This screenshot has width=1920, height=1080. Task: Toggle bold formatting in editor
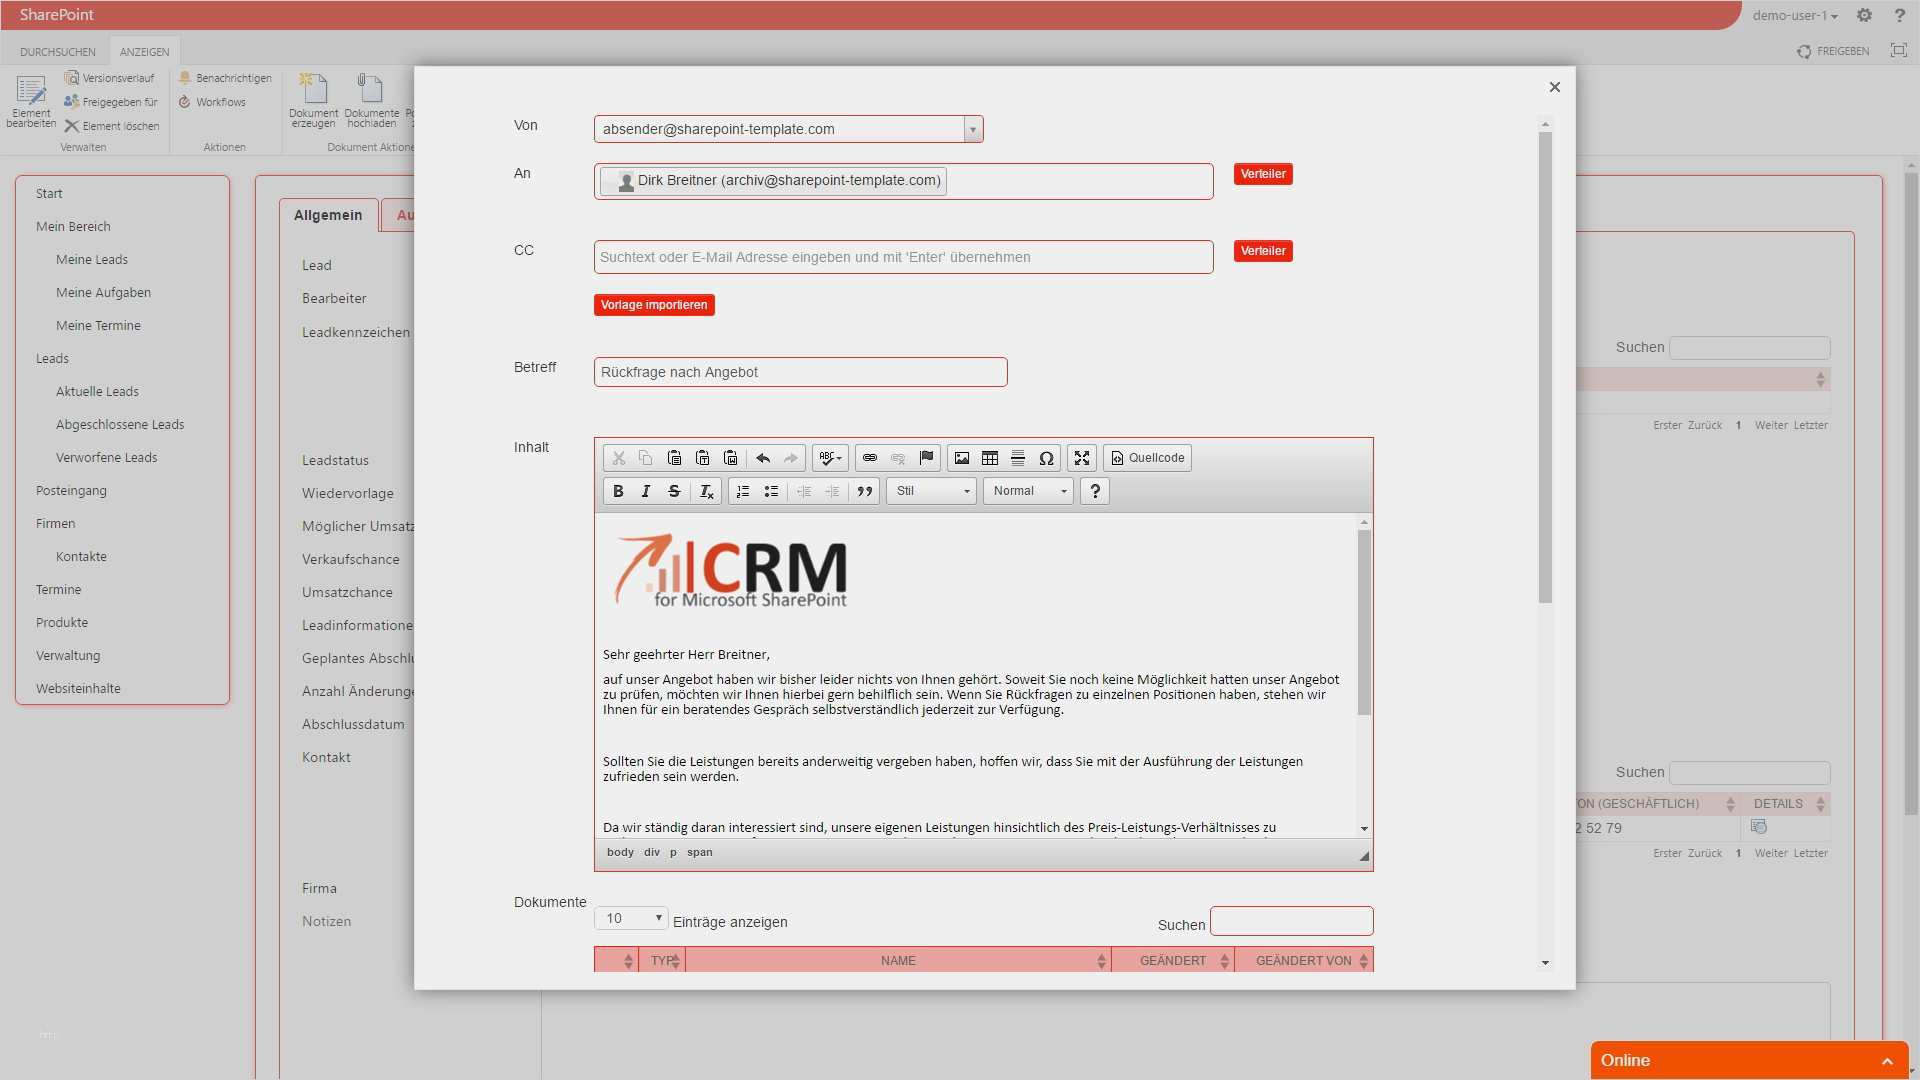[x=618, y=491]
